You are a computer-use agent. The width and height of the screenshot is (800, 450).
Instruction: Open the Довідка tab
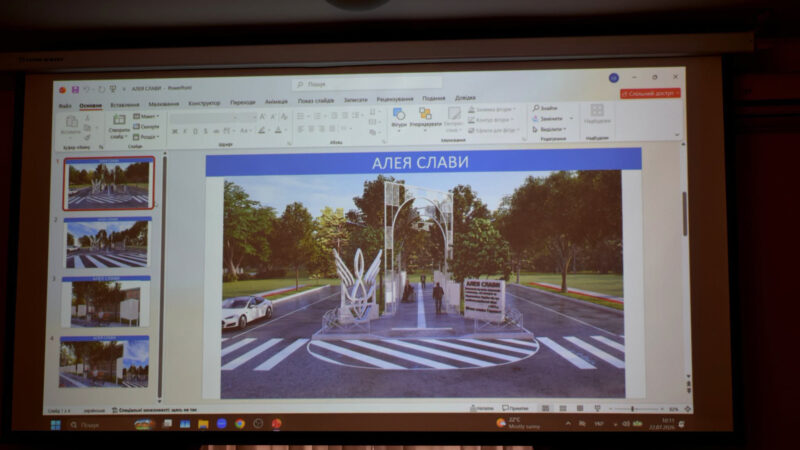tap(465, 97)
